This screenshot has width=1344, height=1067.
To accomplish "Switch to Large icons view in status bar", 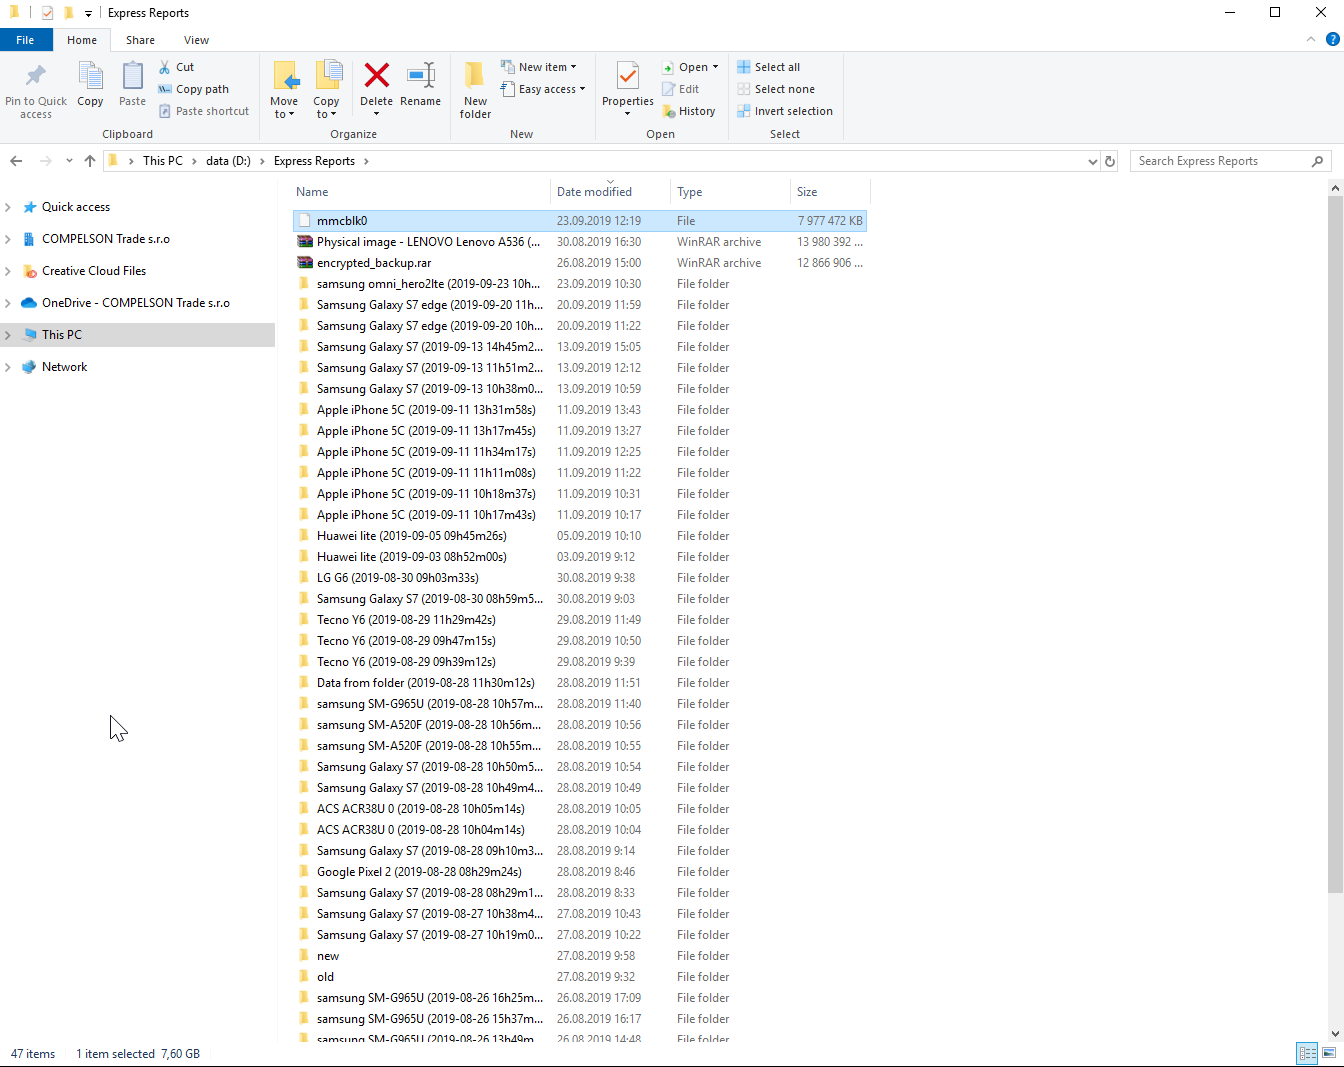I will coord(1329,1053).
